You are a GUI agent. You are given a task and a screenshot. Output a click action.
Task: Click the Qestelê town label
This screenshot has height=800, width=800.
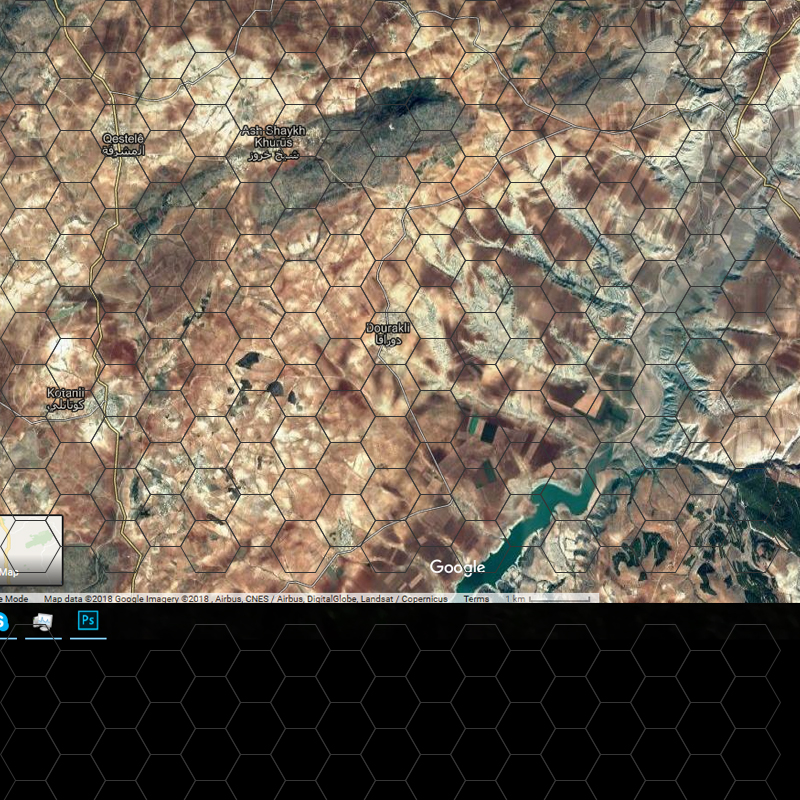(x=123, y=144)
